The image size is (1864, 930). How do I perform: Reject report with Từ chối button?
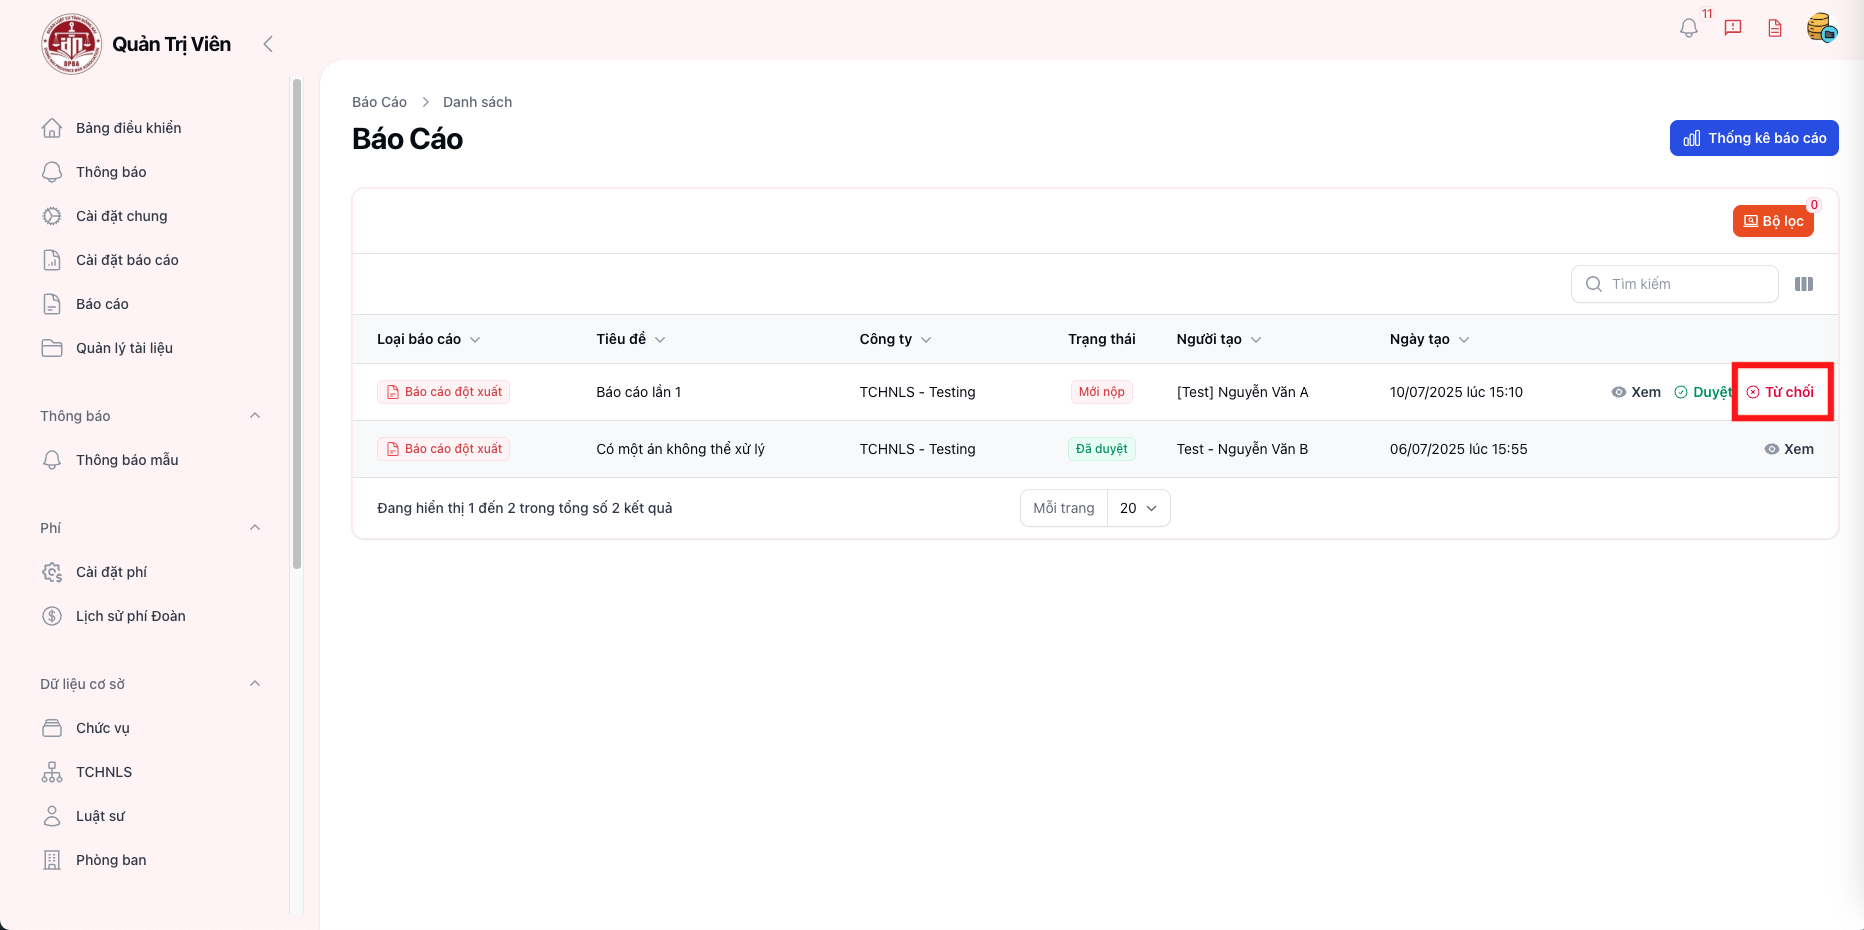coord(1780,392)
